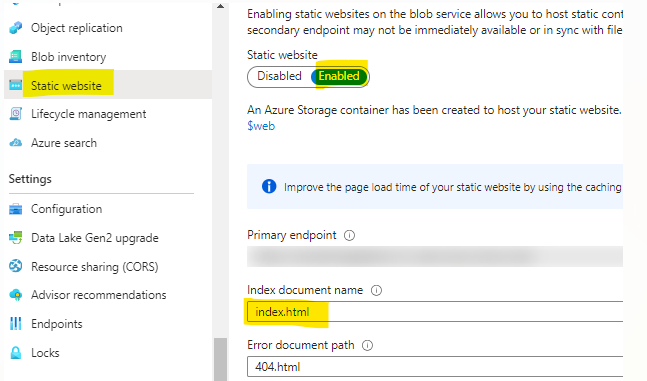Click the Endpoints bars icon
The height and width of the screenshot is (381, 647).
[x=16, y=324]
